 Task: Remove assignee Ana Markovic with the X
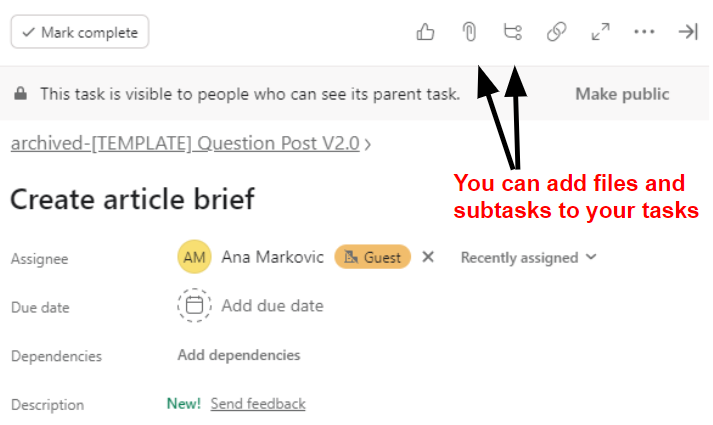click(x=428, y=257)
